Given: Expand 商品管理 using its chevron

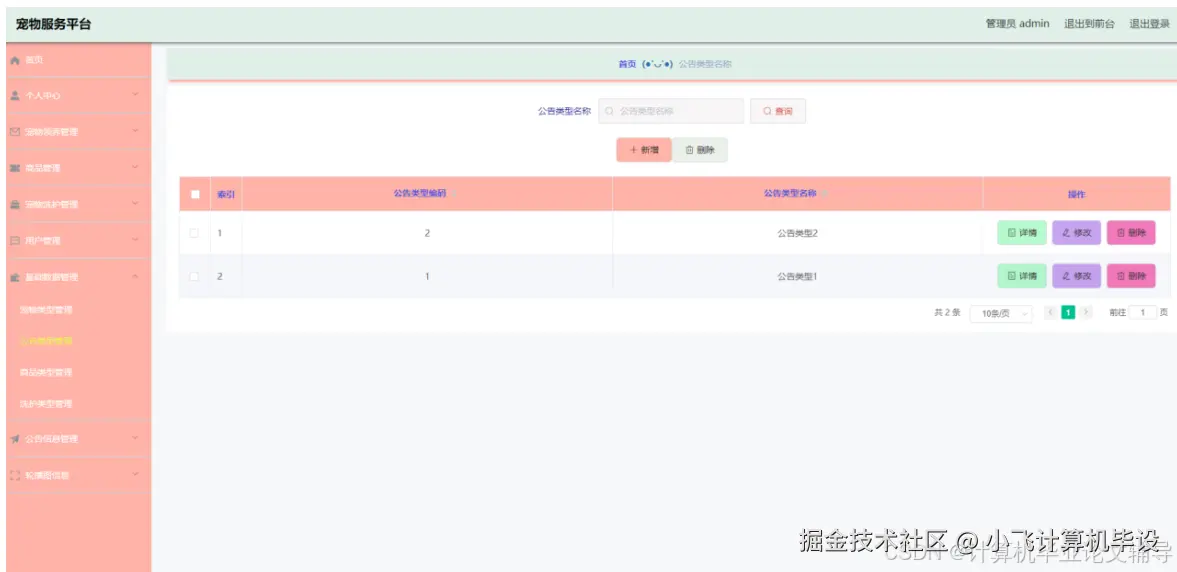Looking at the screenshot, I should pyautogui.click(x=135, y=167).
